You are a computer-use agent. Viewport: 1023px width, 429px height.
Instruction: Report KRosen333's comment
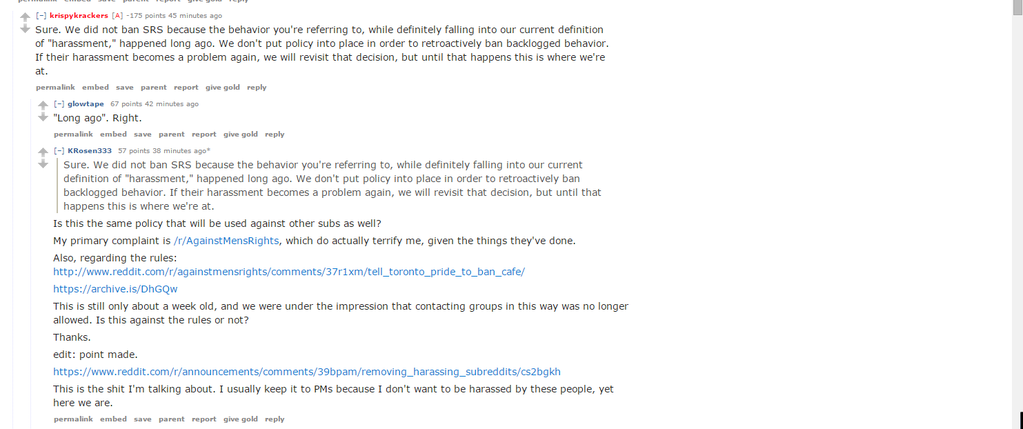click(x=204, y=419)
